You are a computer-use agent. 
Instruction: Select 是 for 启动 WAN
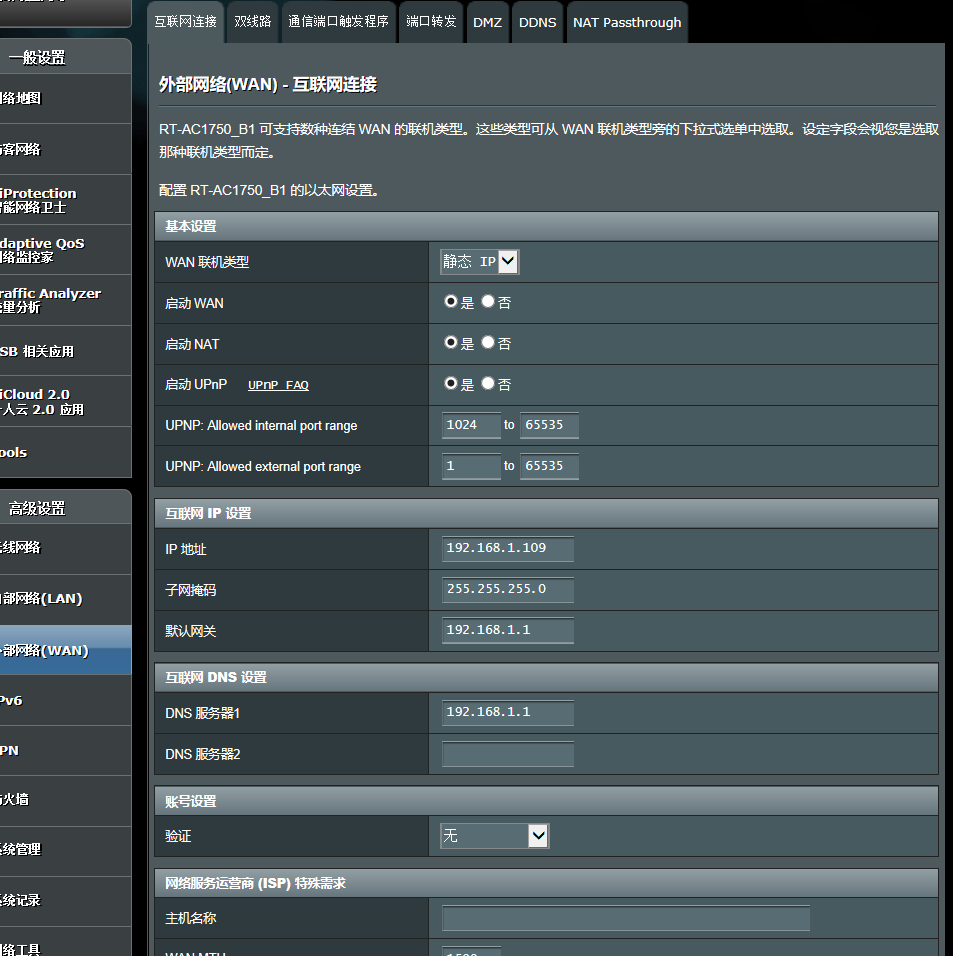[x=451, y=301]
